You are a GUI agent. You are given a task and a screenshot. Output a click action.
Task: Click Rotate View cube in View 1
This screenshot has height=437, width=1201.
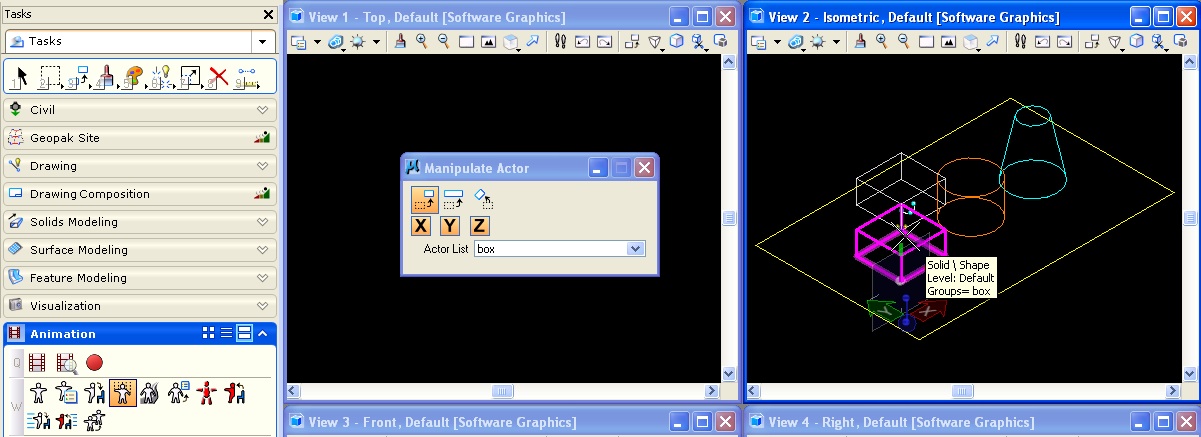click(x=510, y=41)
